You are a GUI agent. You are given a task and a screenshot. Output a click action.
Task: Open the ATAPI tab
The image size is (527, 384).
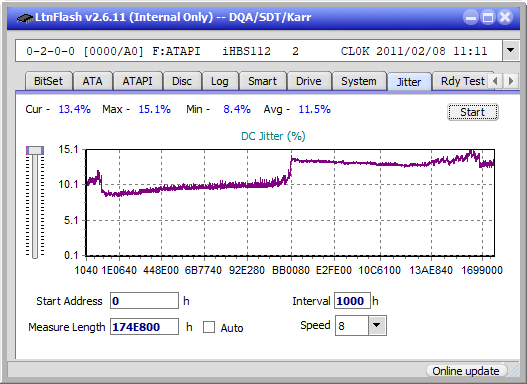click(137, 81)
